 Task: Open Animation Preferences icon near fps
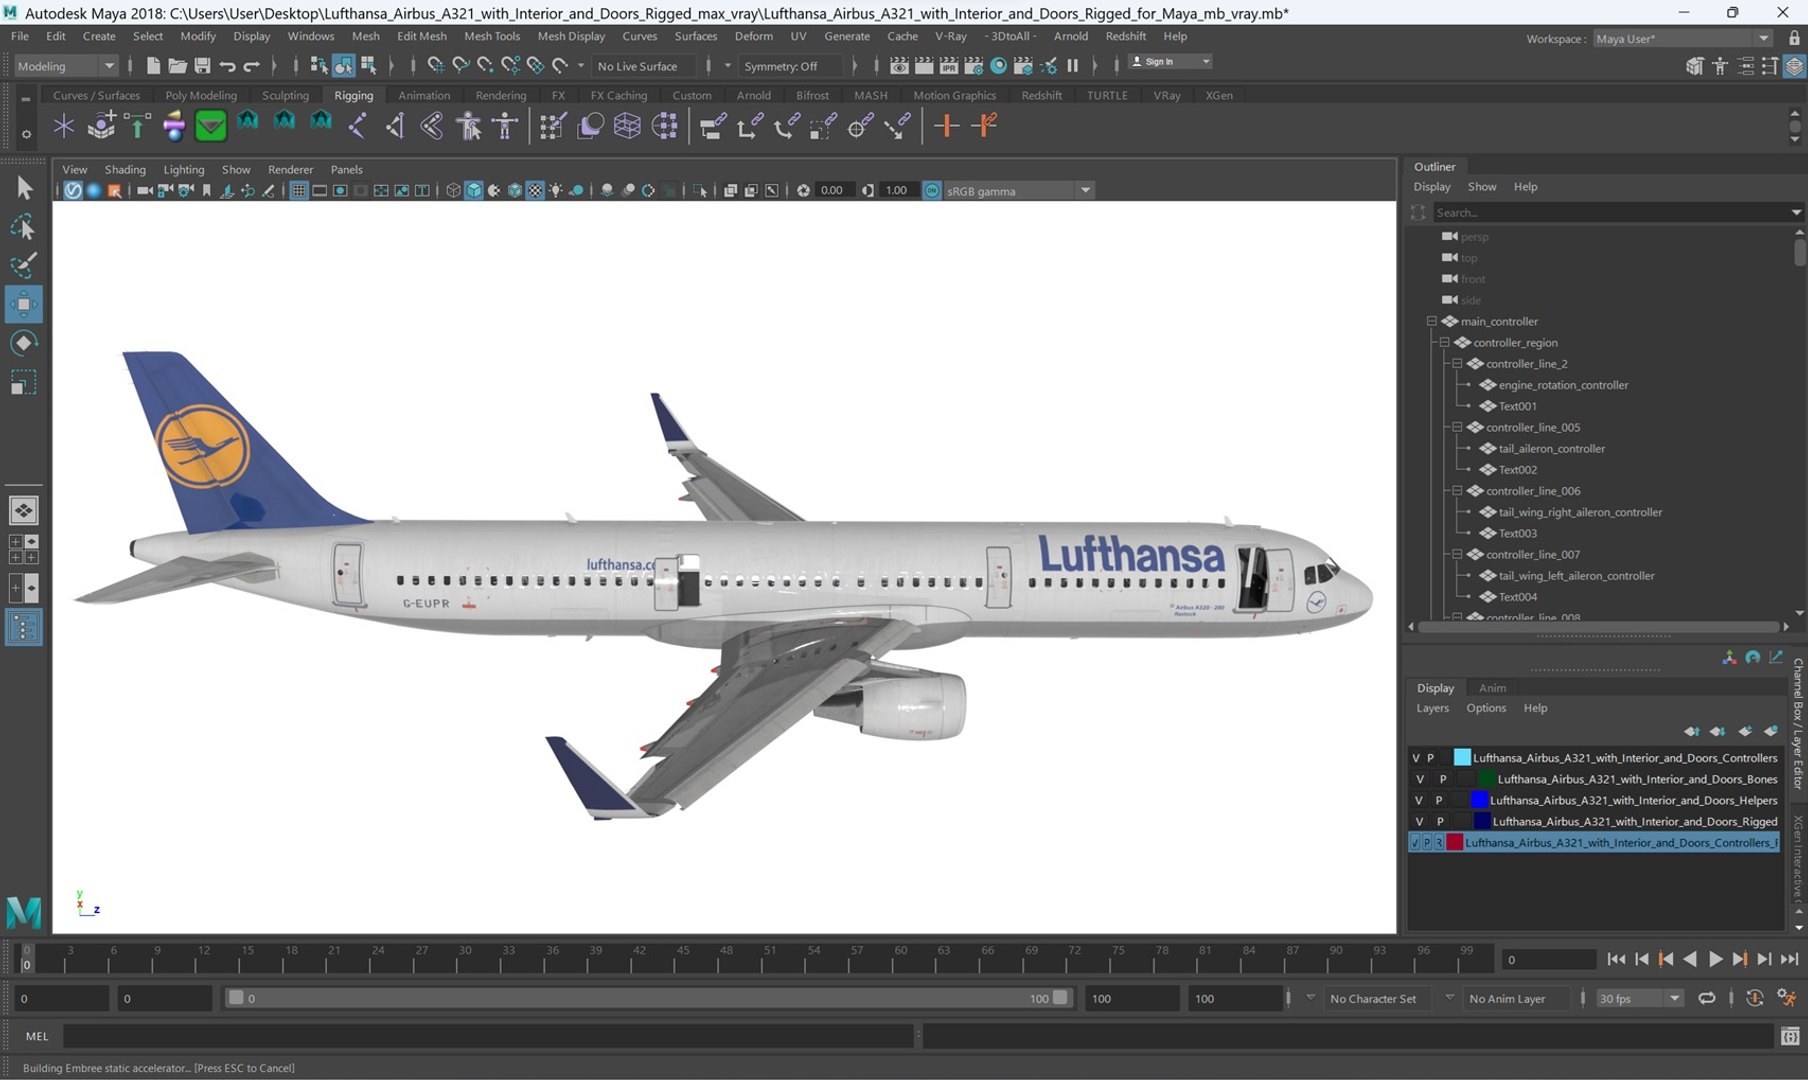[1786, 998]
